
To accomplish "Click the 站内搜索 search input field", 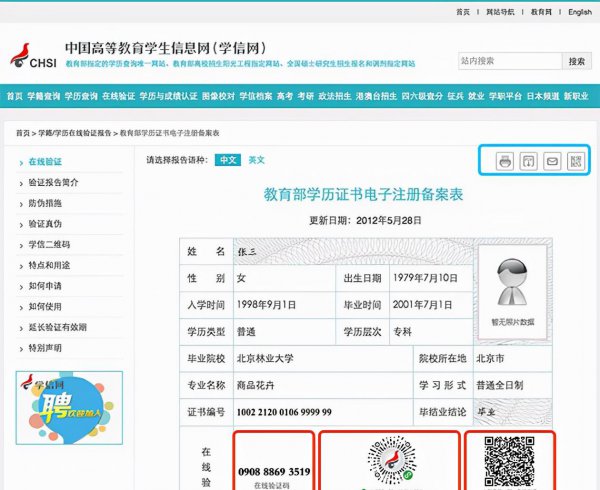I will [x=510, y=61].
